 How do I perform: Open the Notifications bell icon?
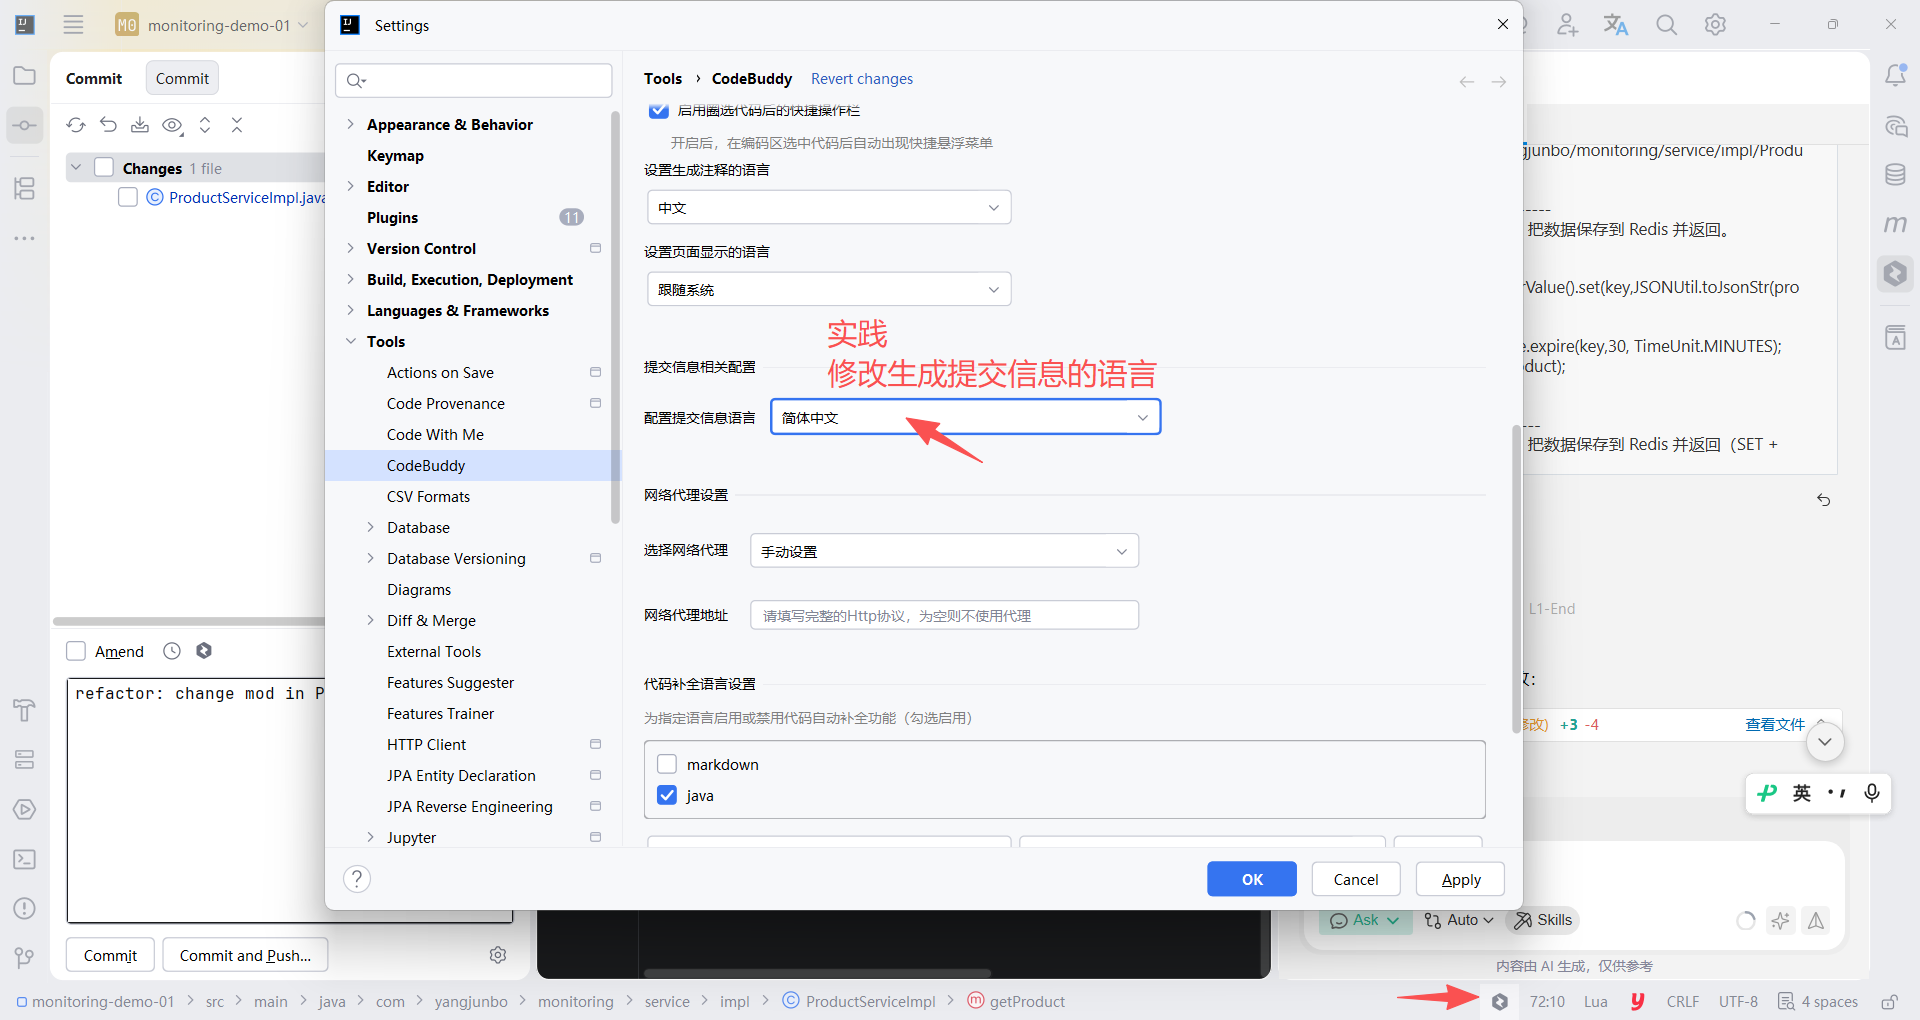tap(1895, 76)
